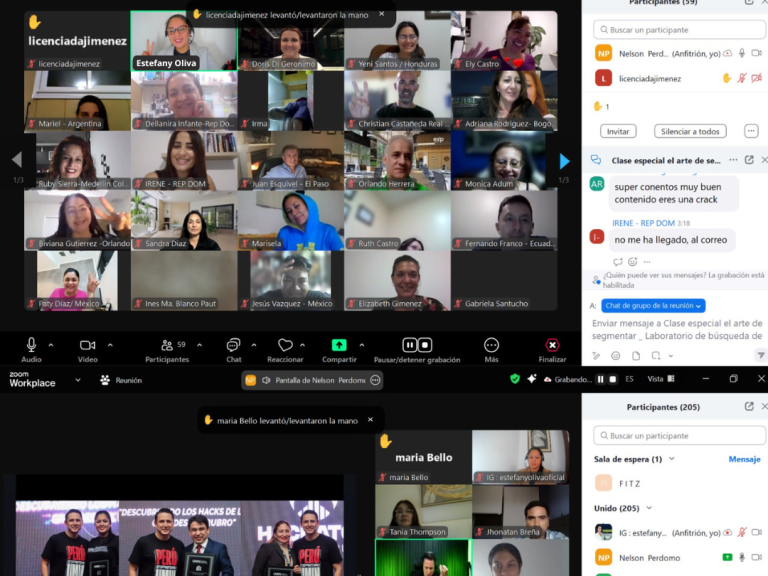Go to the next gallery page
This screenshot has height=576, width=768.
point(564,161)
